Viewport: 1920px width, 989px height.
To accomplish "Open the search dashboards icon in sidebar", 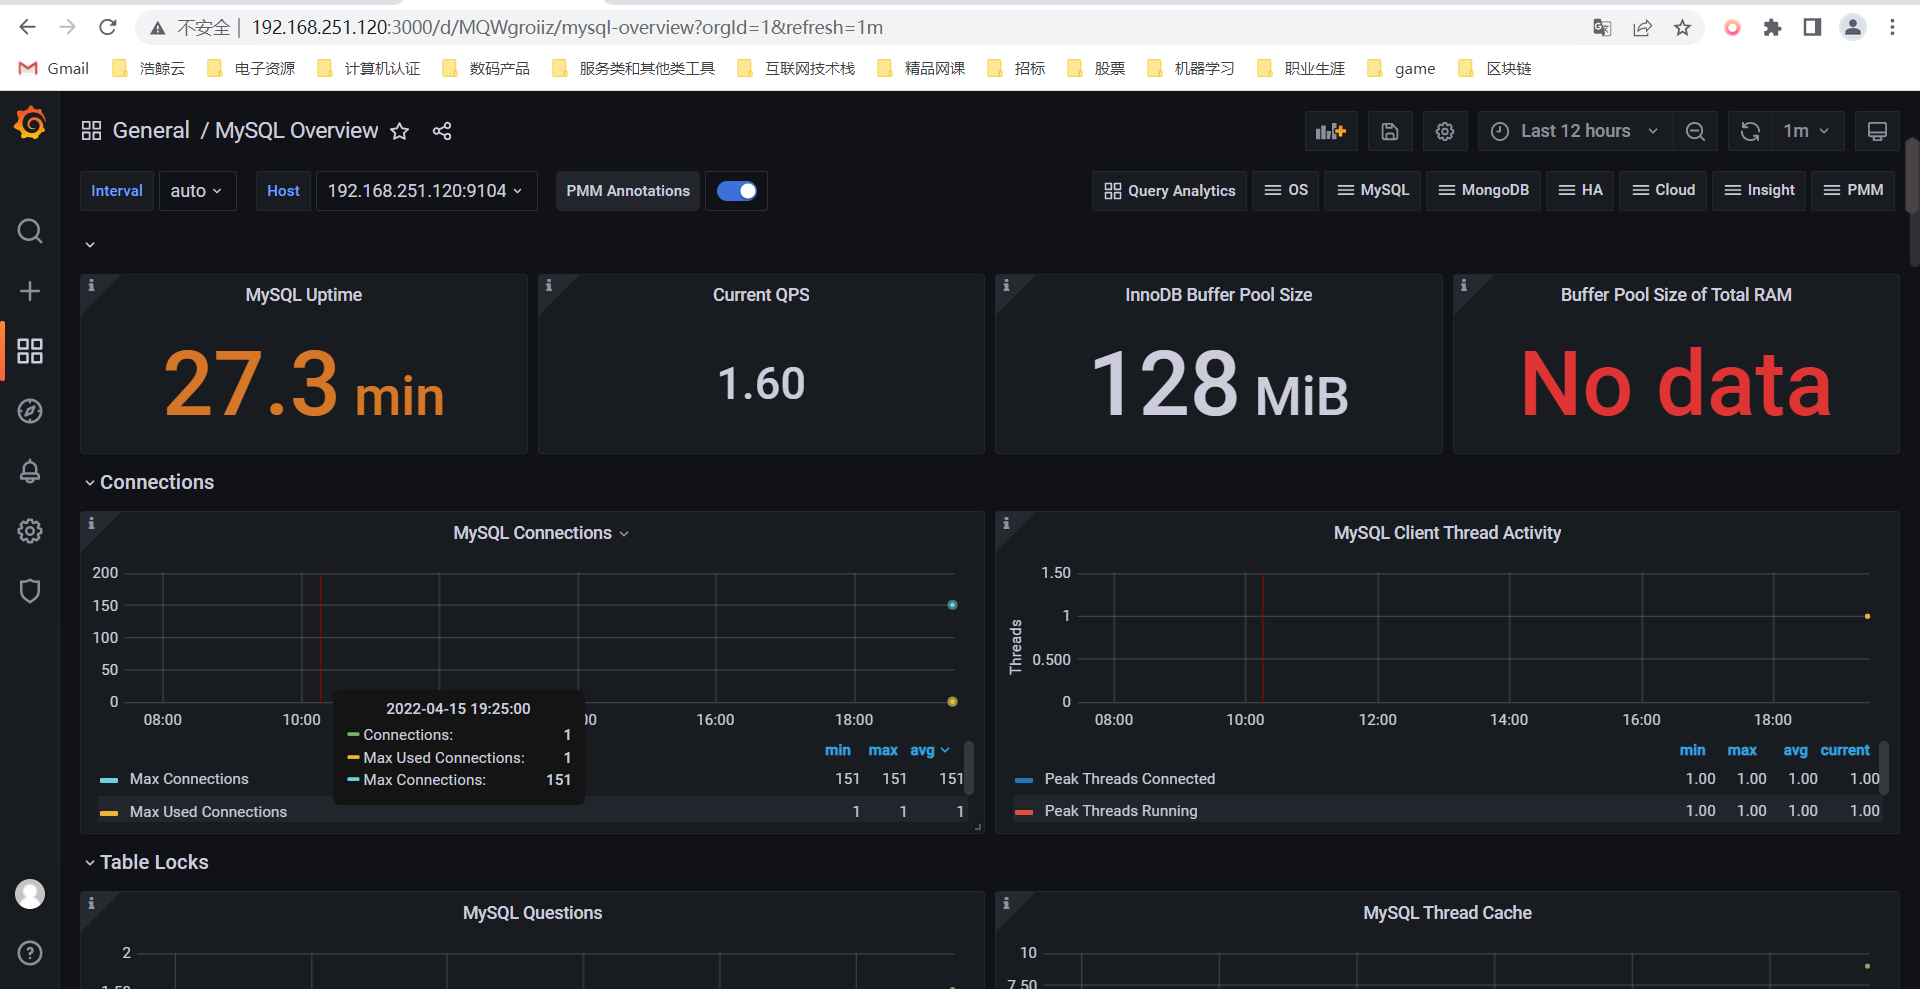I will (30, 231).
